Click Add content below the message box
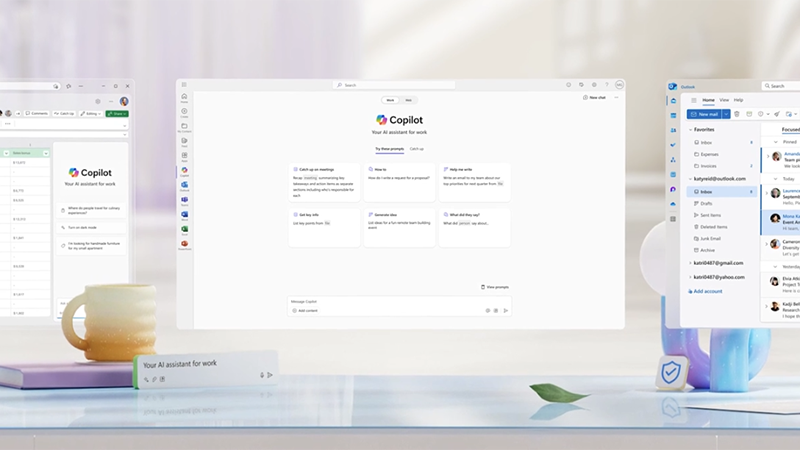The width and height of the screenshot is (800, 450). 305,310
